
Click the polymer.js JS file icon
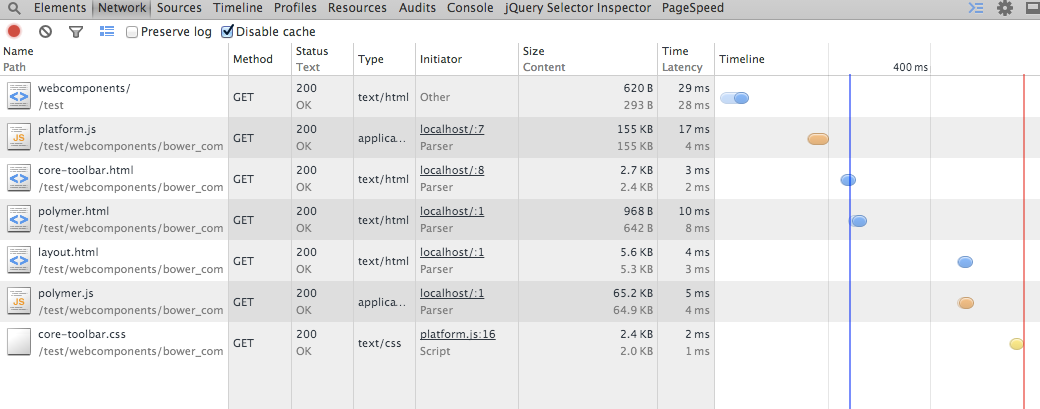[19, 302]
